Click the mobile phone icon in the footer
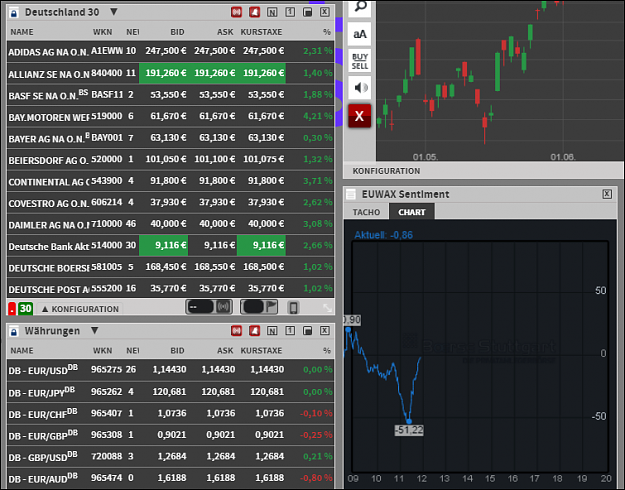625x490 pixels. [293, 307]
